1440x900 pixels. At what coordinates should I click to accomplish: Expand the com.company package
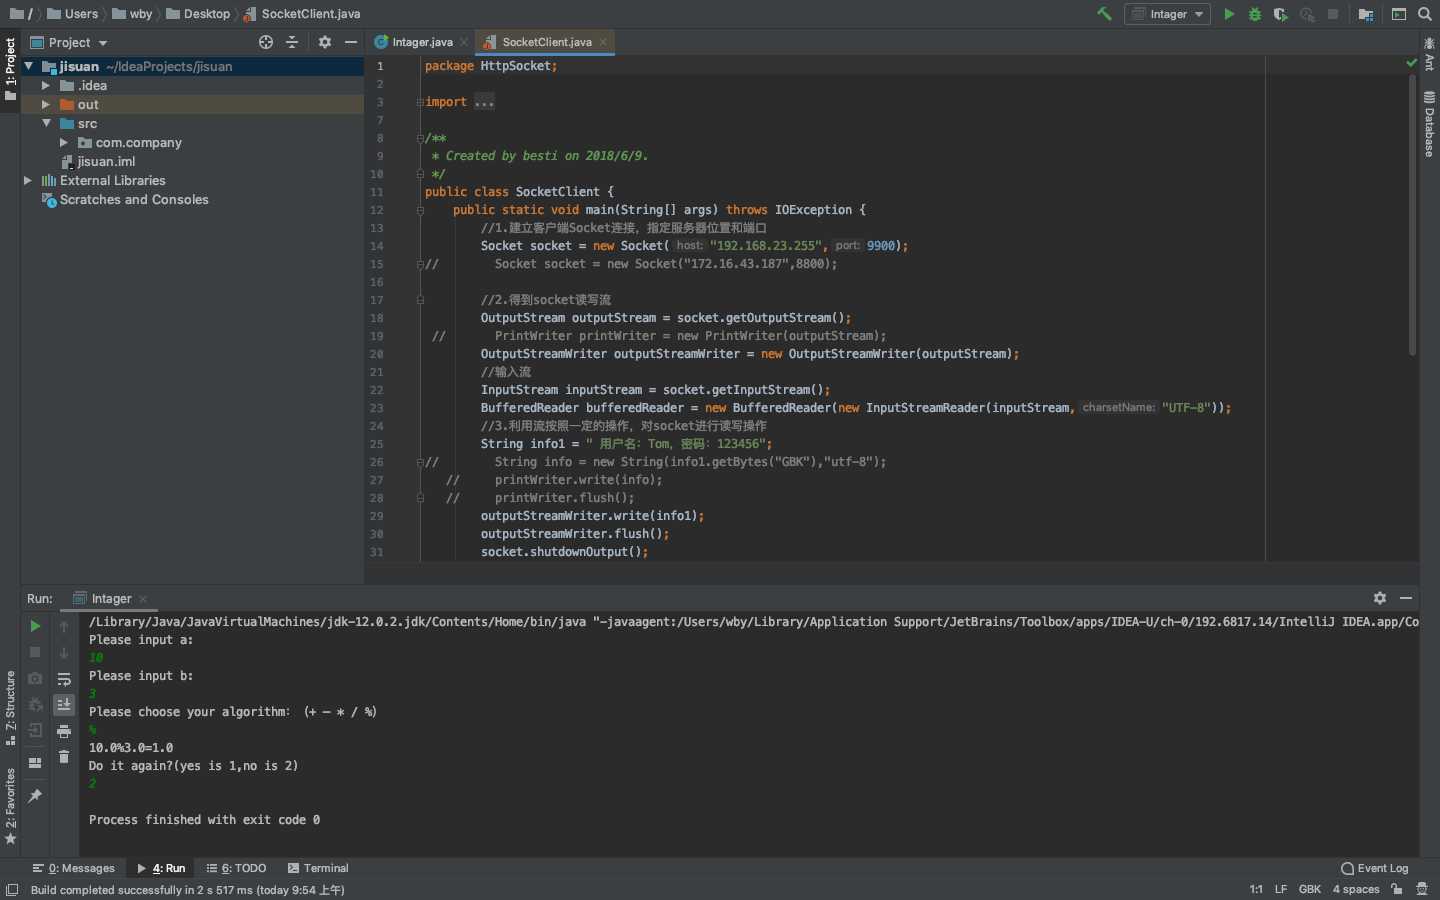click(x=64, y=142)
